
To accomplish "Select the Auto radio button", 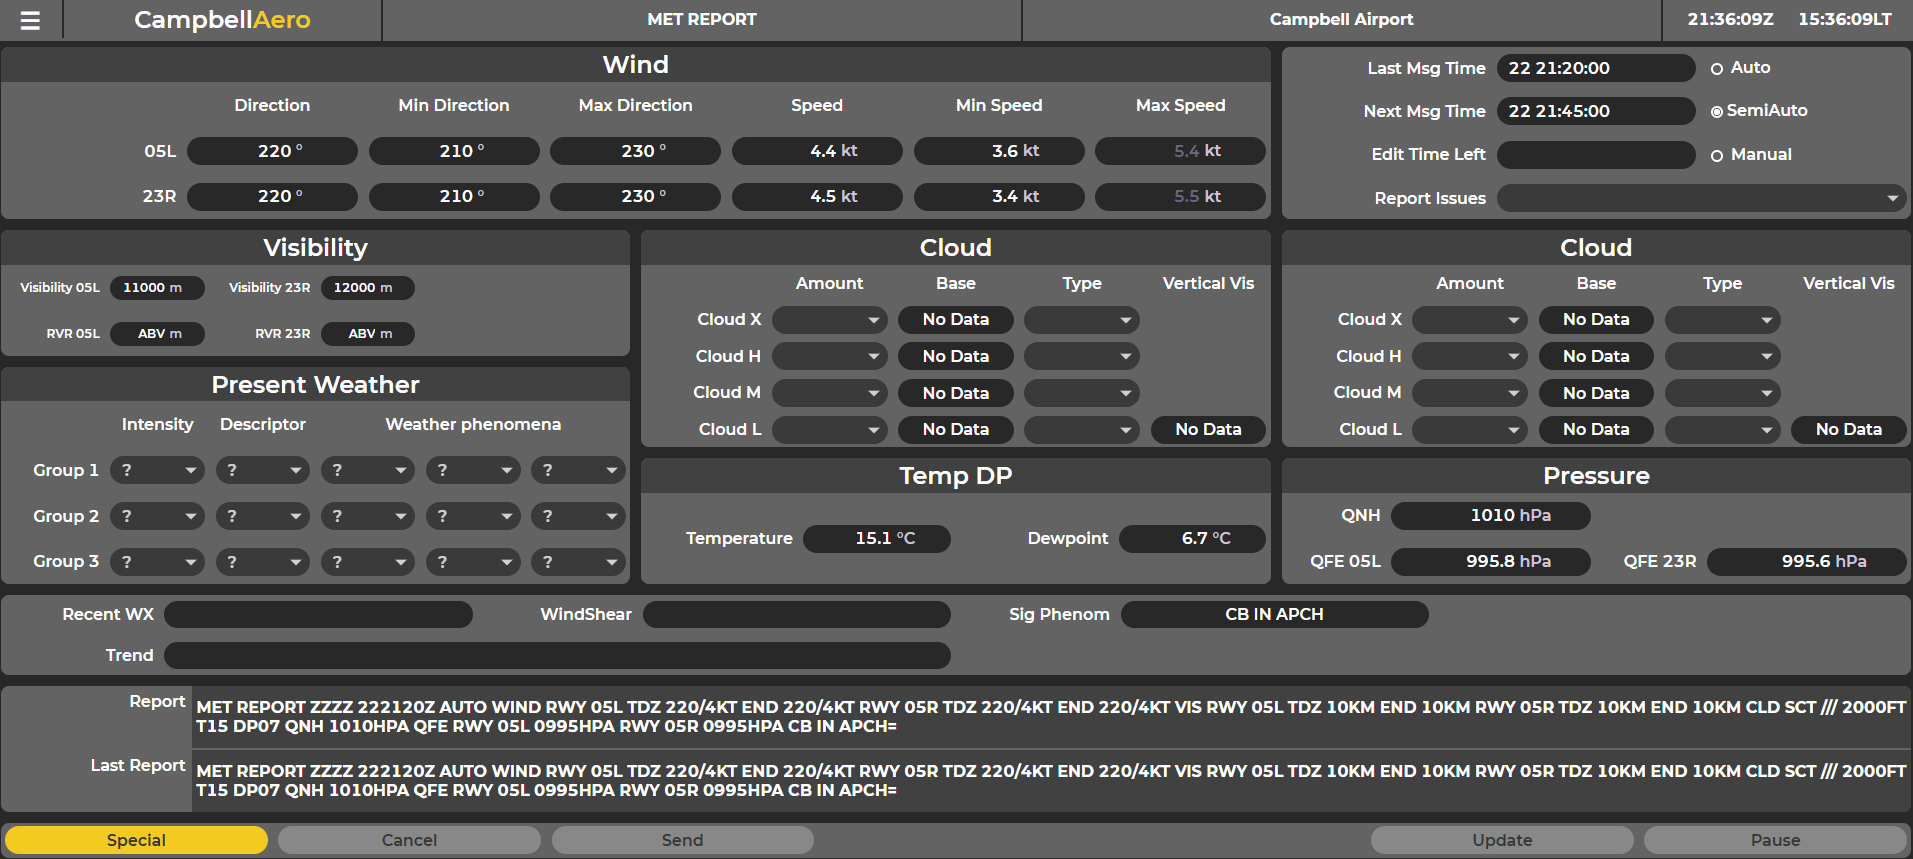I will tap(1717, 69).
